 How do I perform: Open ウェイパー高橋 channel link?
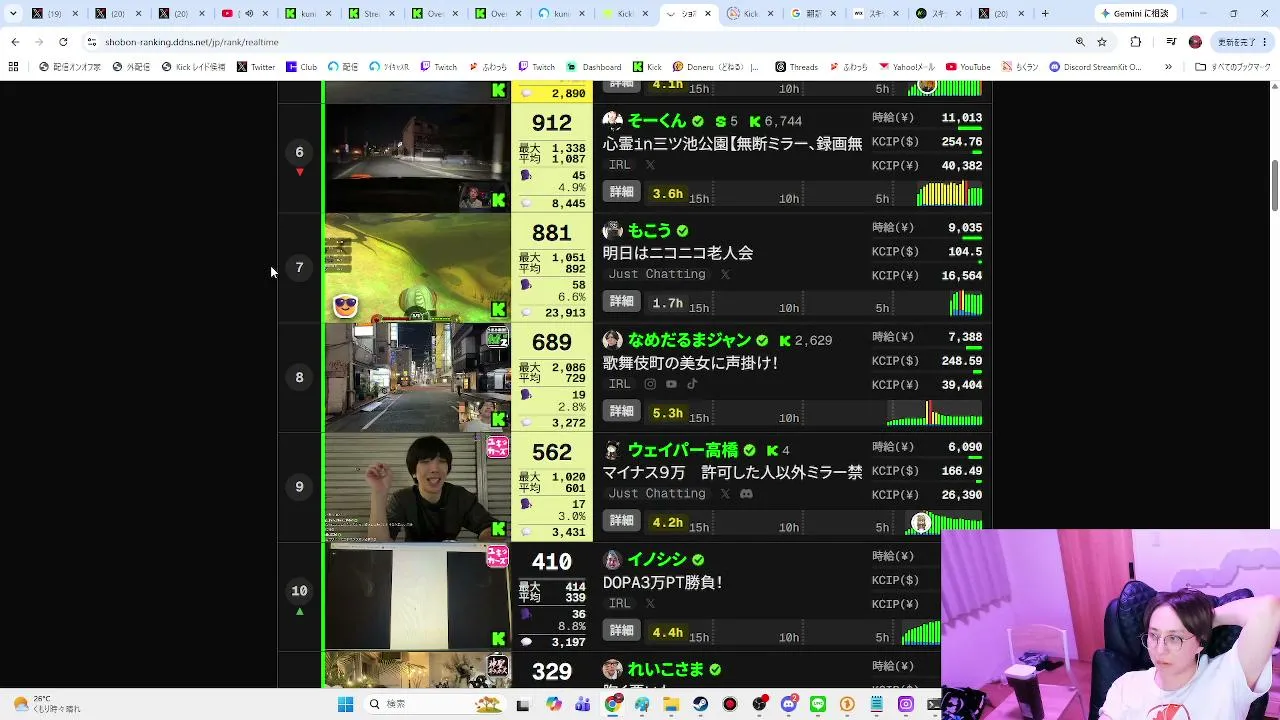point(682,450)
